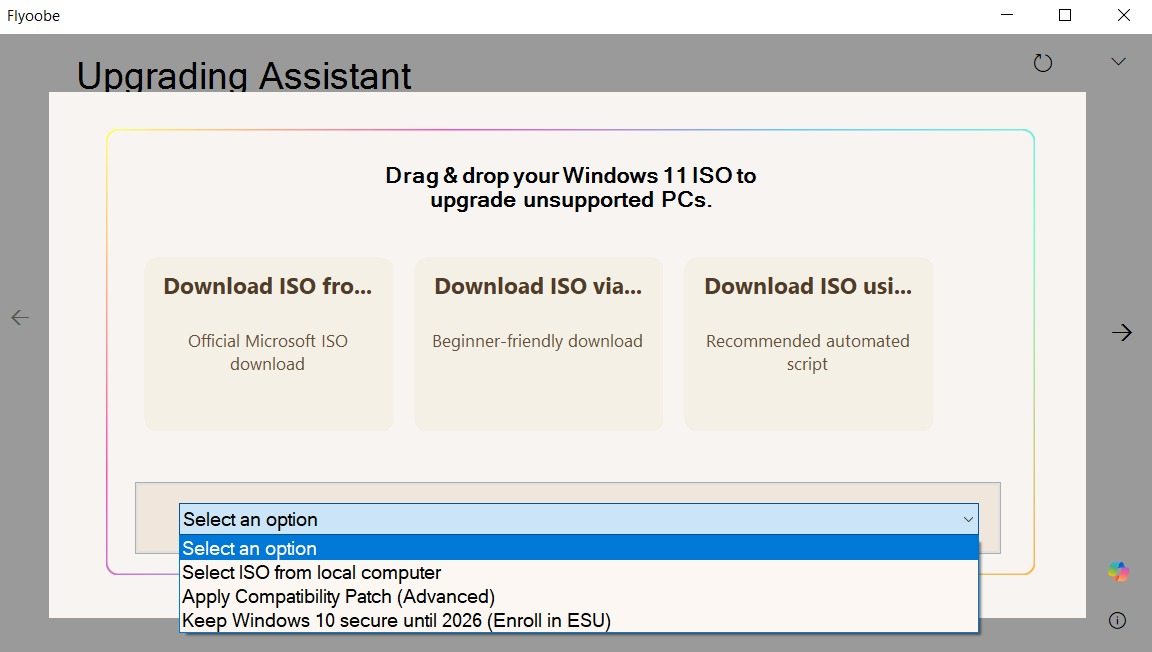Screen dimensions: 1152x652
Task: Maximize the Flyoobe window
Action: coord(1065,15)
